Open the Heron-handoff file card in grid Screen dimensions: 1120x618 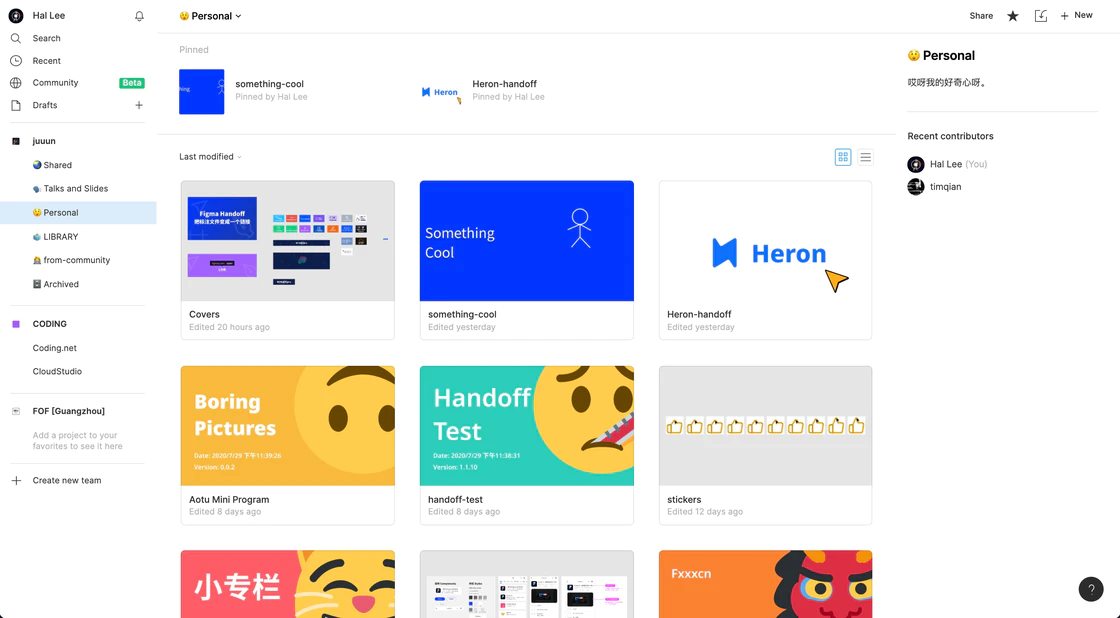(x=765, y=260)
